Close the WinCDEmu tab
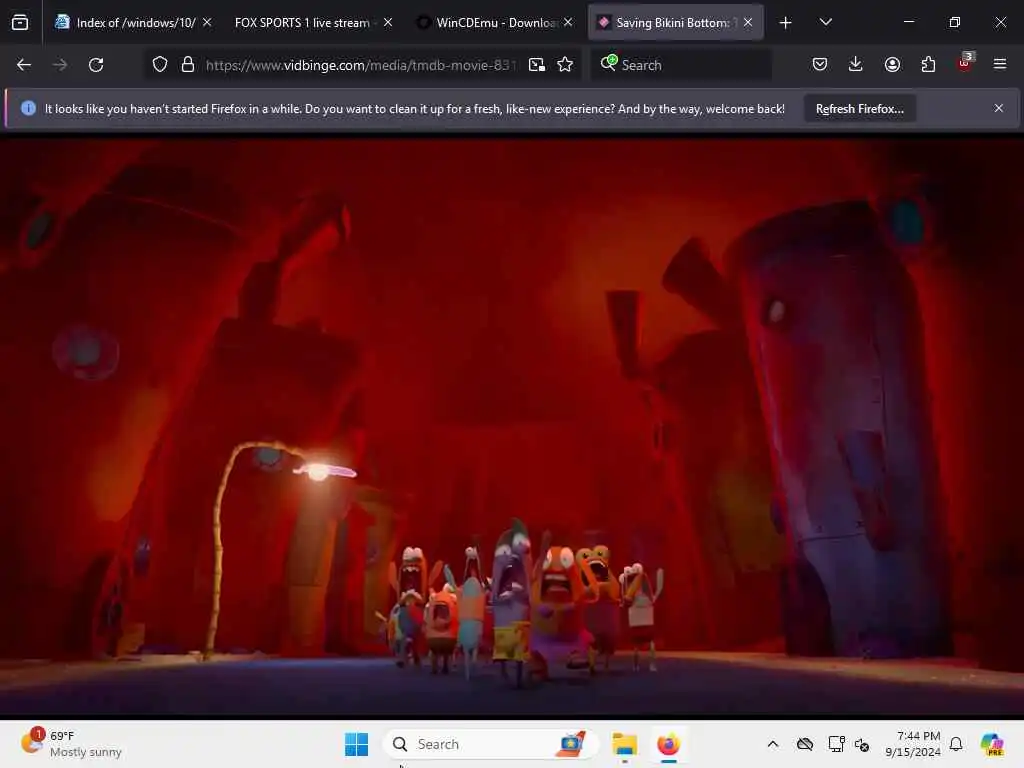This screenshot has width=1024, height=768. pyautogui.click(x=568, y=22)
